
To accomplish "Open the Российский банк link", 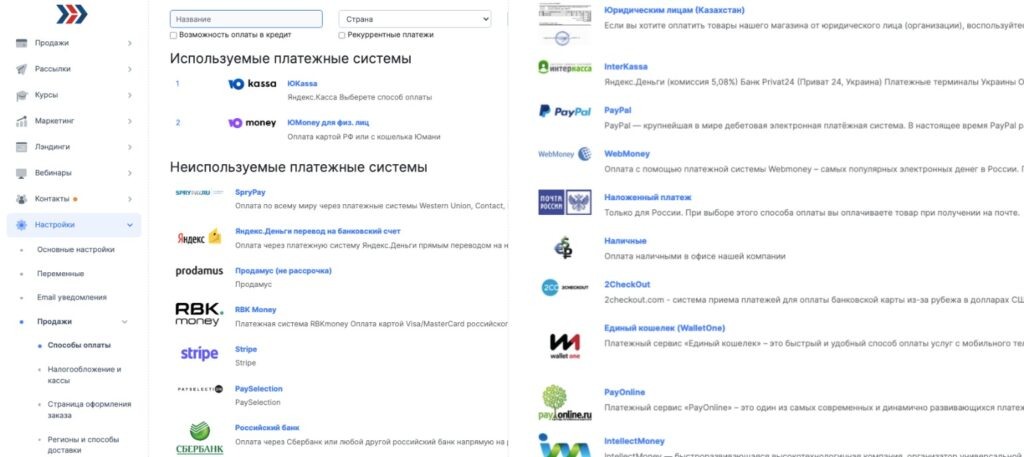I will coord(267,428).
